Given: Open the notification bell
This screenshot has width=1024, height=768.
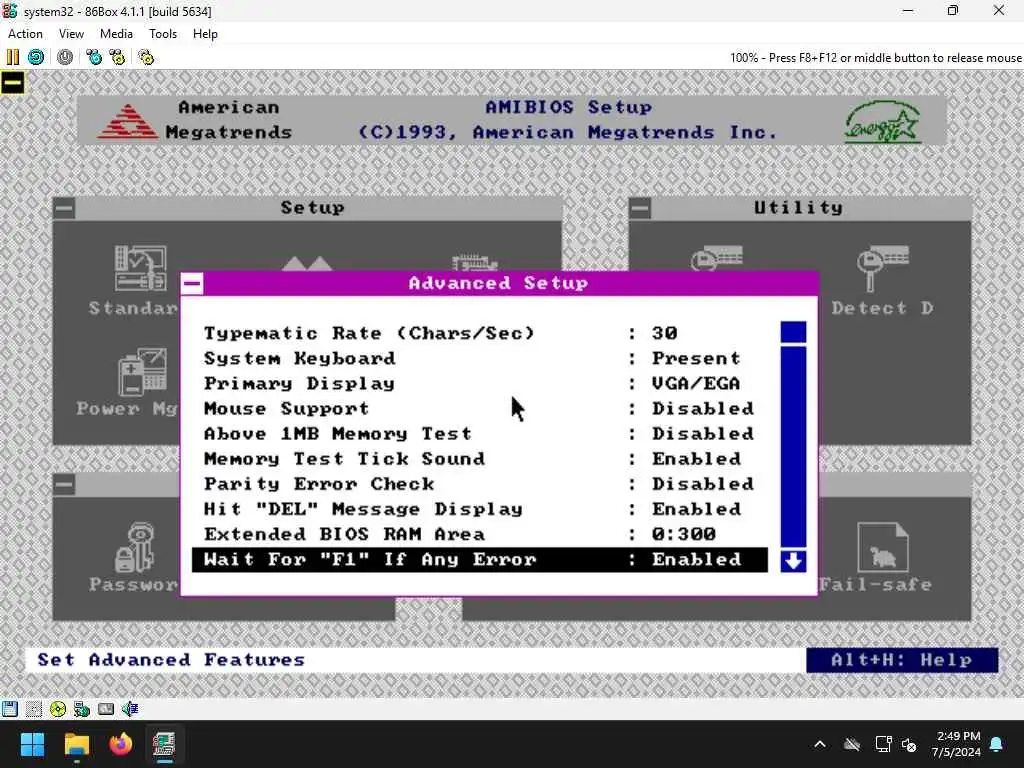Looking at the screenshot, I should [997, 744].
